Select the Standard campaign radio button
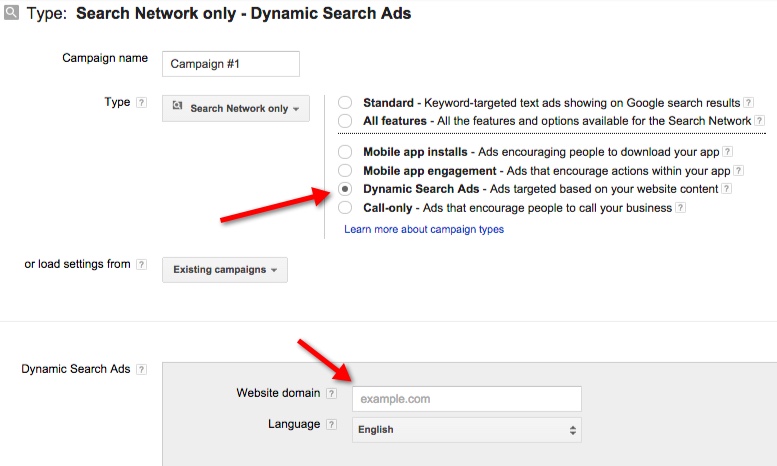Image resolution: width=777 pixels, height=466 pixels. click(x=345, y=103)
